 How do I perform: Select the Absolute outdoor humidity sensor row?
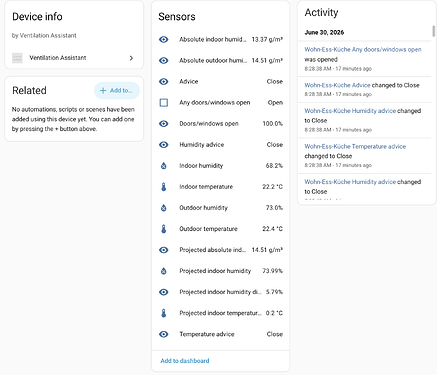tap(220, 60)
